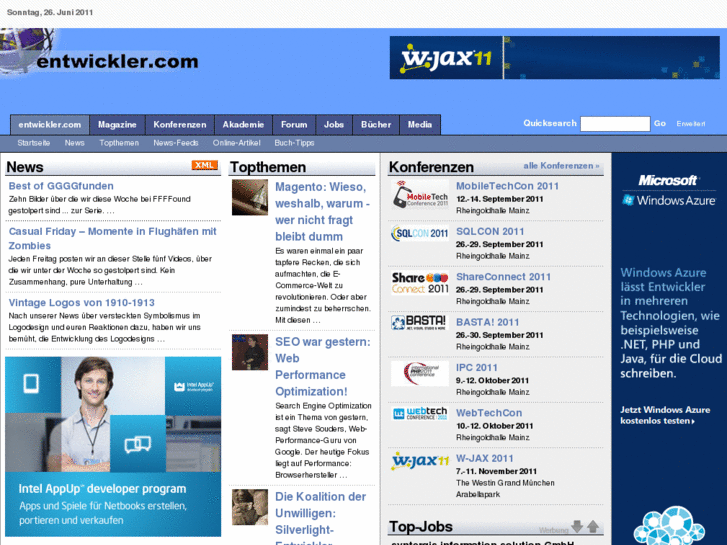This screenshot has width=727, height=545.
Task: Open the SQLCON 2011 title link
Action: (x=490, y=231)
